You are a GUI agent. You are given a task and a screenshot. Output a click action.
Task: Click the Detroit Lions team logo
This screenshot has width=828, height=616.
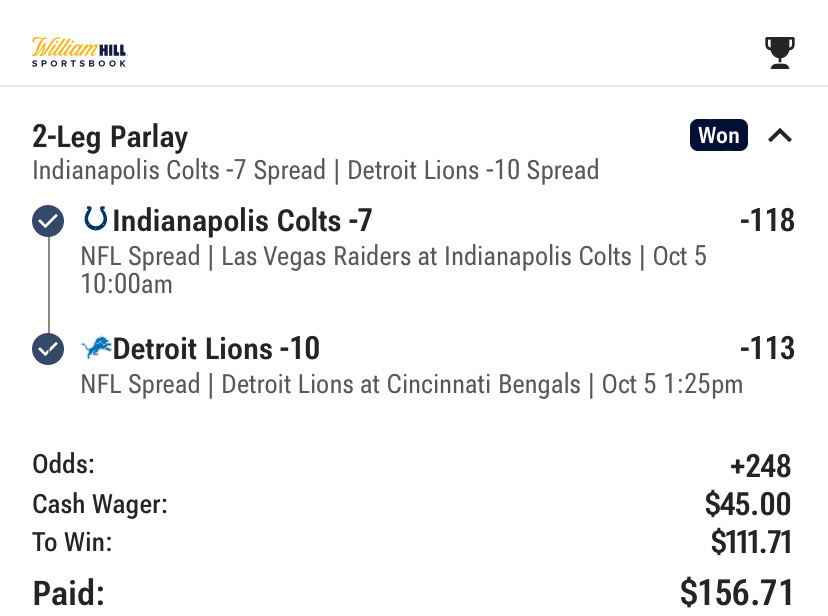point(96,348)
